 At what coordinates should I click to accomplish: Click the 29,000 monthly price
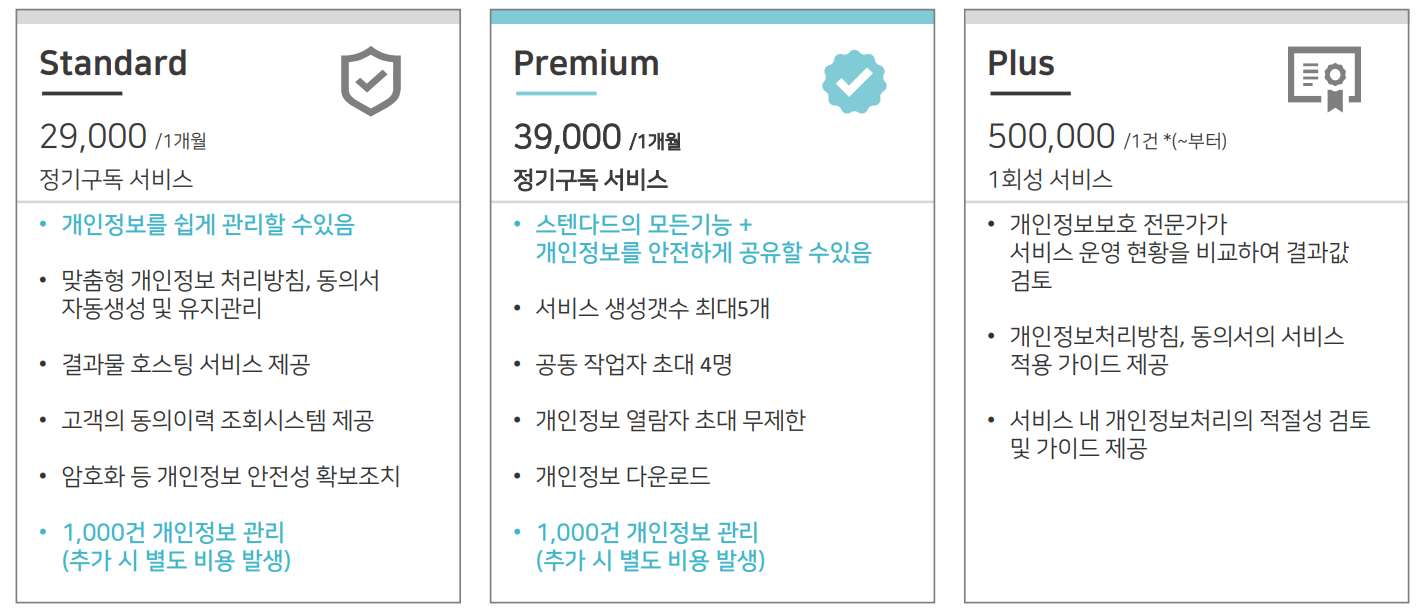click(93, 136)
